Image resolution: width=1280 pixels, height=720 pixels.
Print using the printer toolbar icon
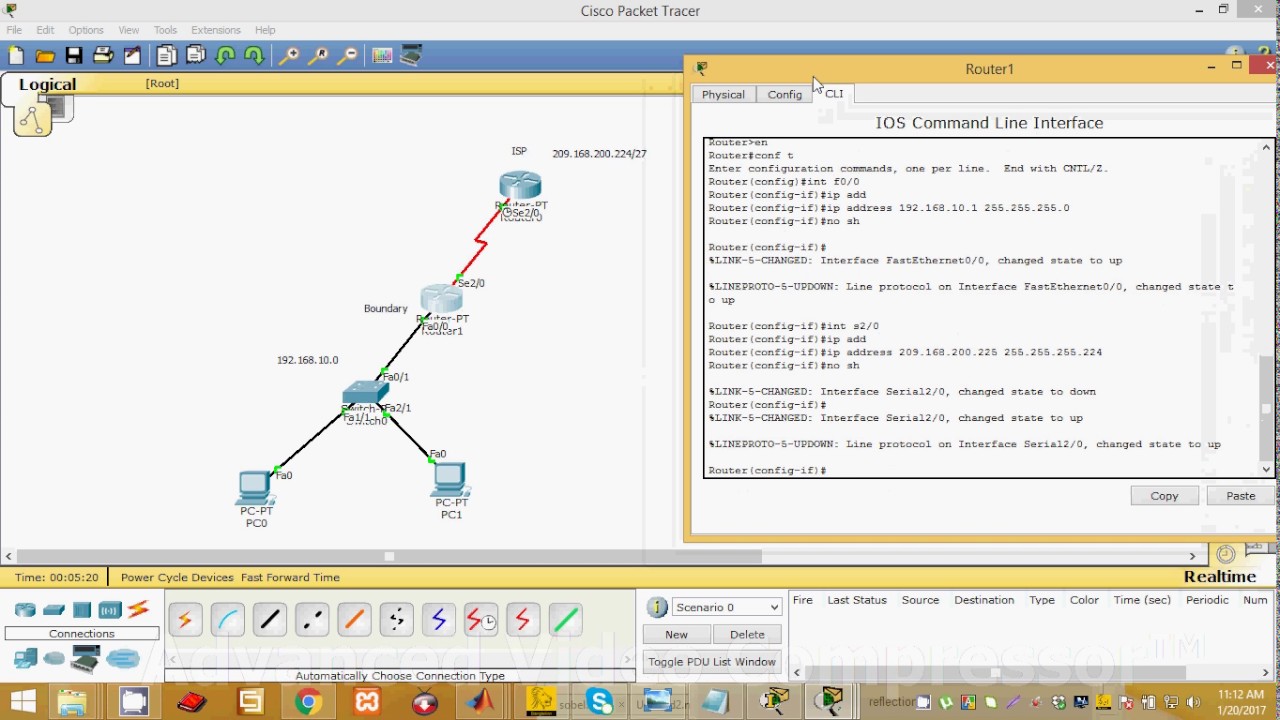(x=103, y=56)
